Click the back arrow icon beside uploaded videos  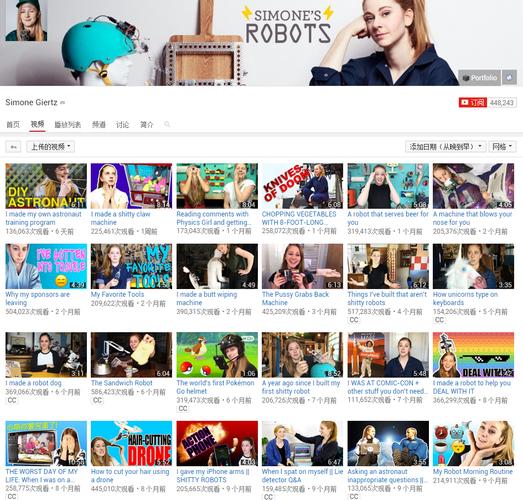pos(14,147)
